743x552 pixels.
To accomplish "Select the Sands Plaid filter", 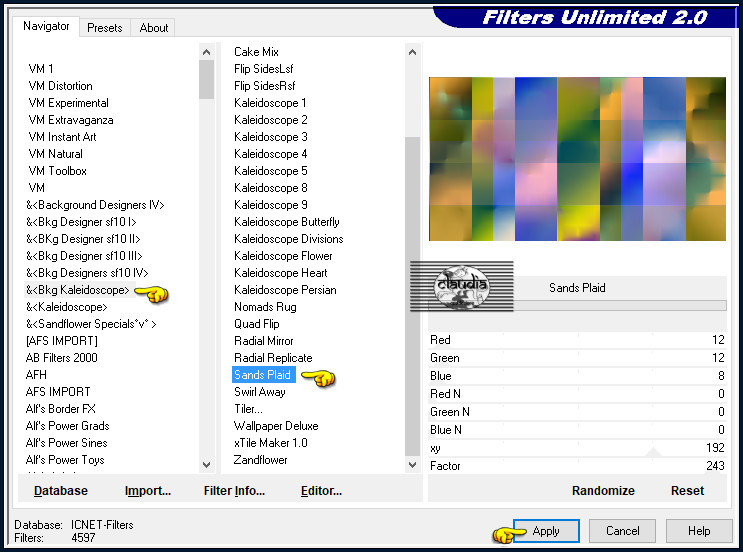I will click(263, 375).
